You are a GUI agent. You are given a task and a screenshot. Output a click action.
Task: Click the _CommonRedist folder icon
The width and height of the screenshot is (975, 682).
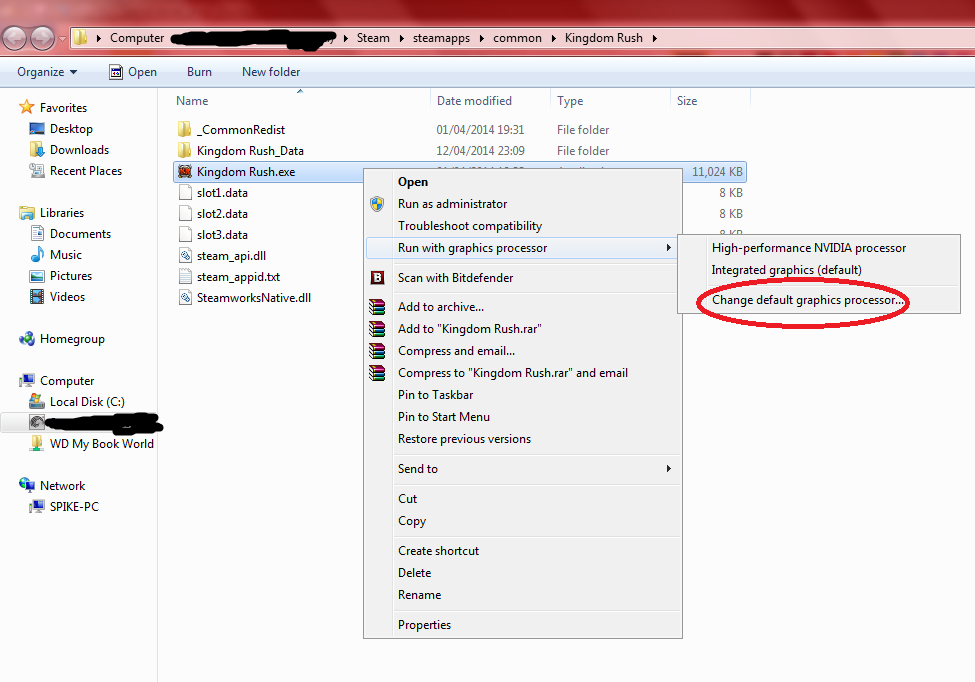(x=185, y=129)
